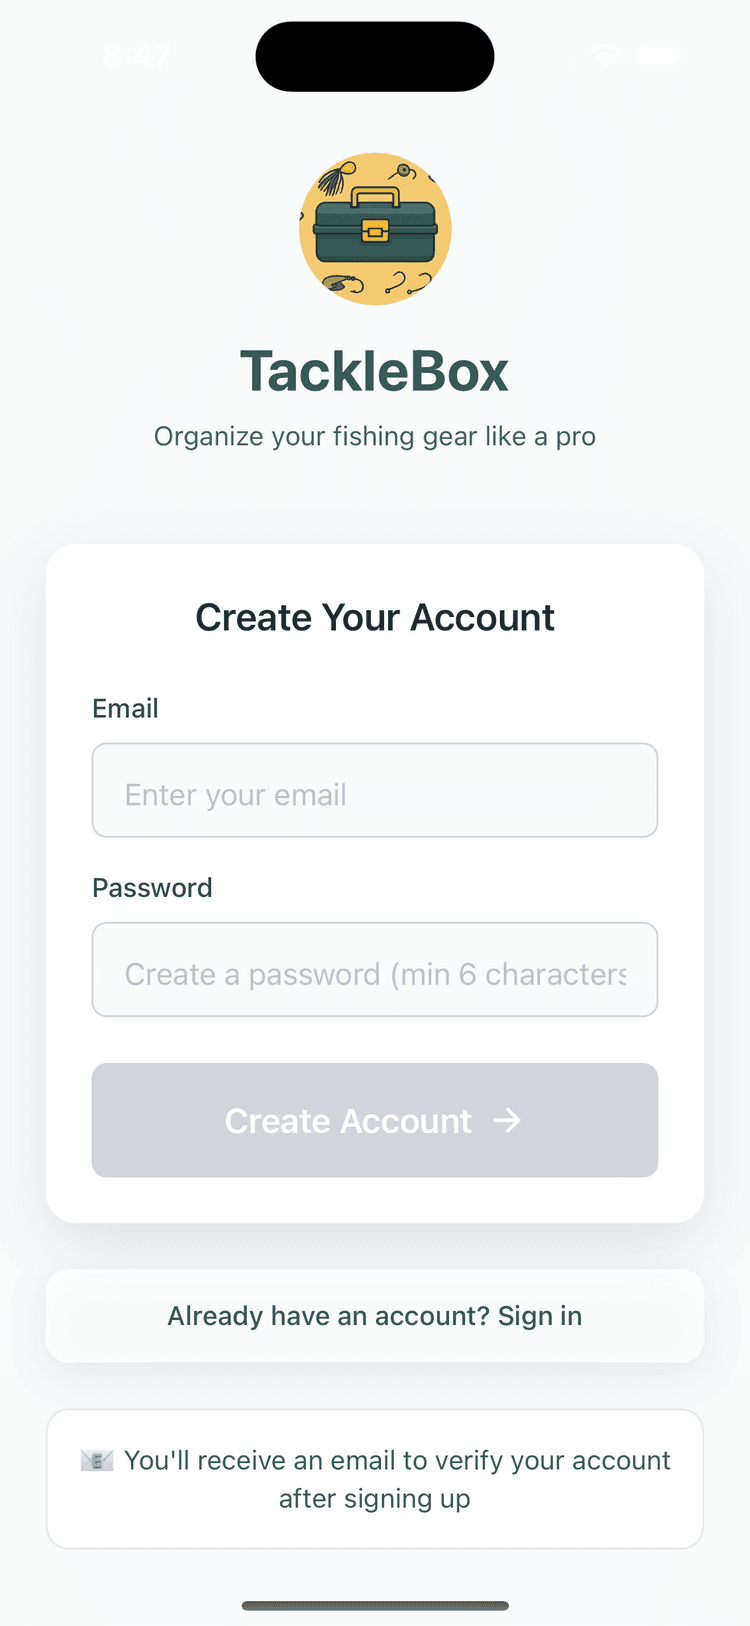
Task: Click the "Create Your Account" heading
Action: (375, 618)
